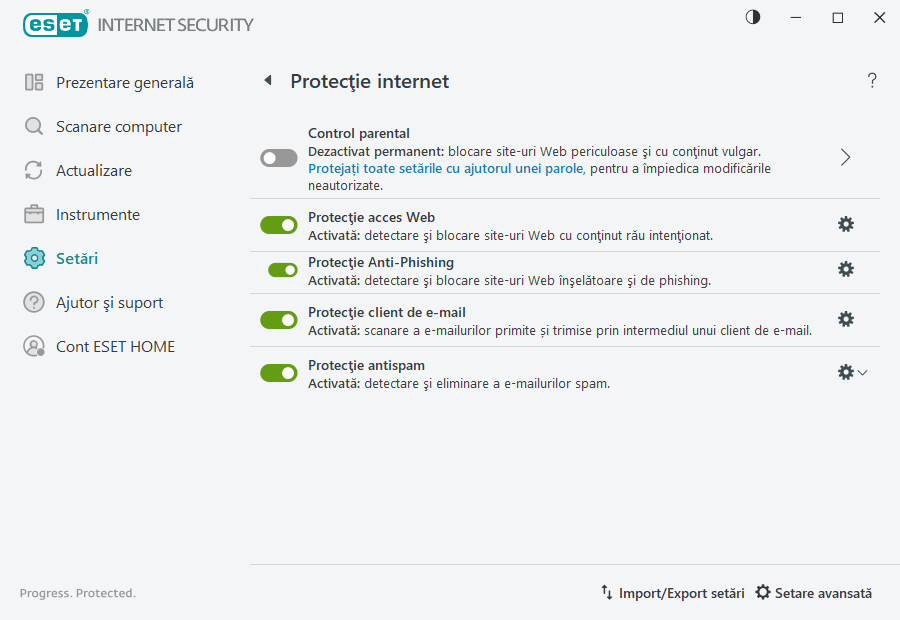Select Scanare computer in the sidebar
The height and width of the screenshot is (620, 900).
pos(120,127)
